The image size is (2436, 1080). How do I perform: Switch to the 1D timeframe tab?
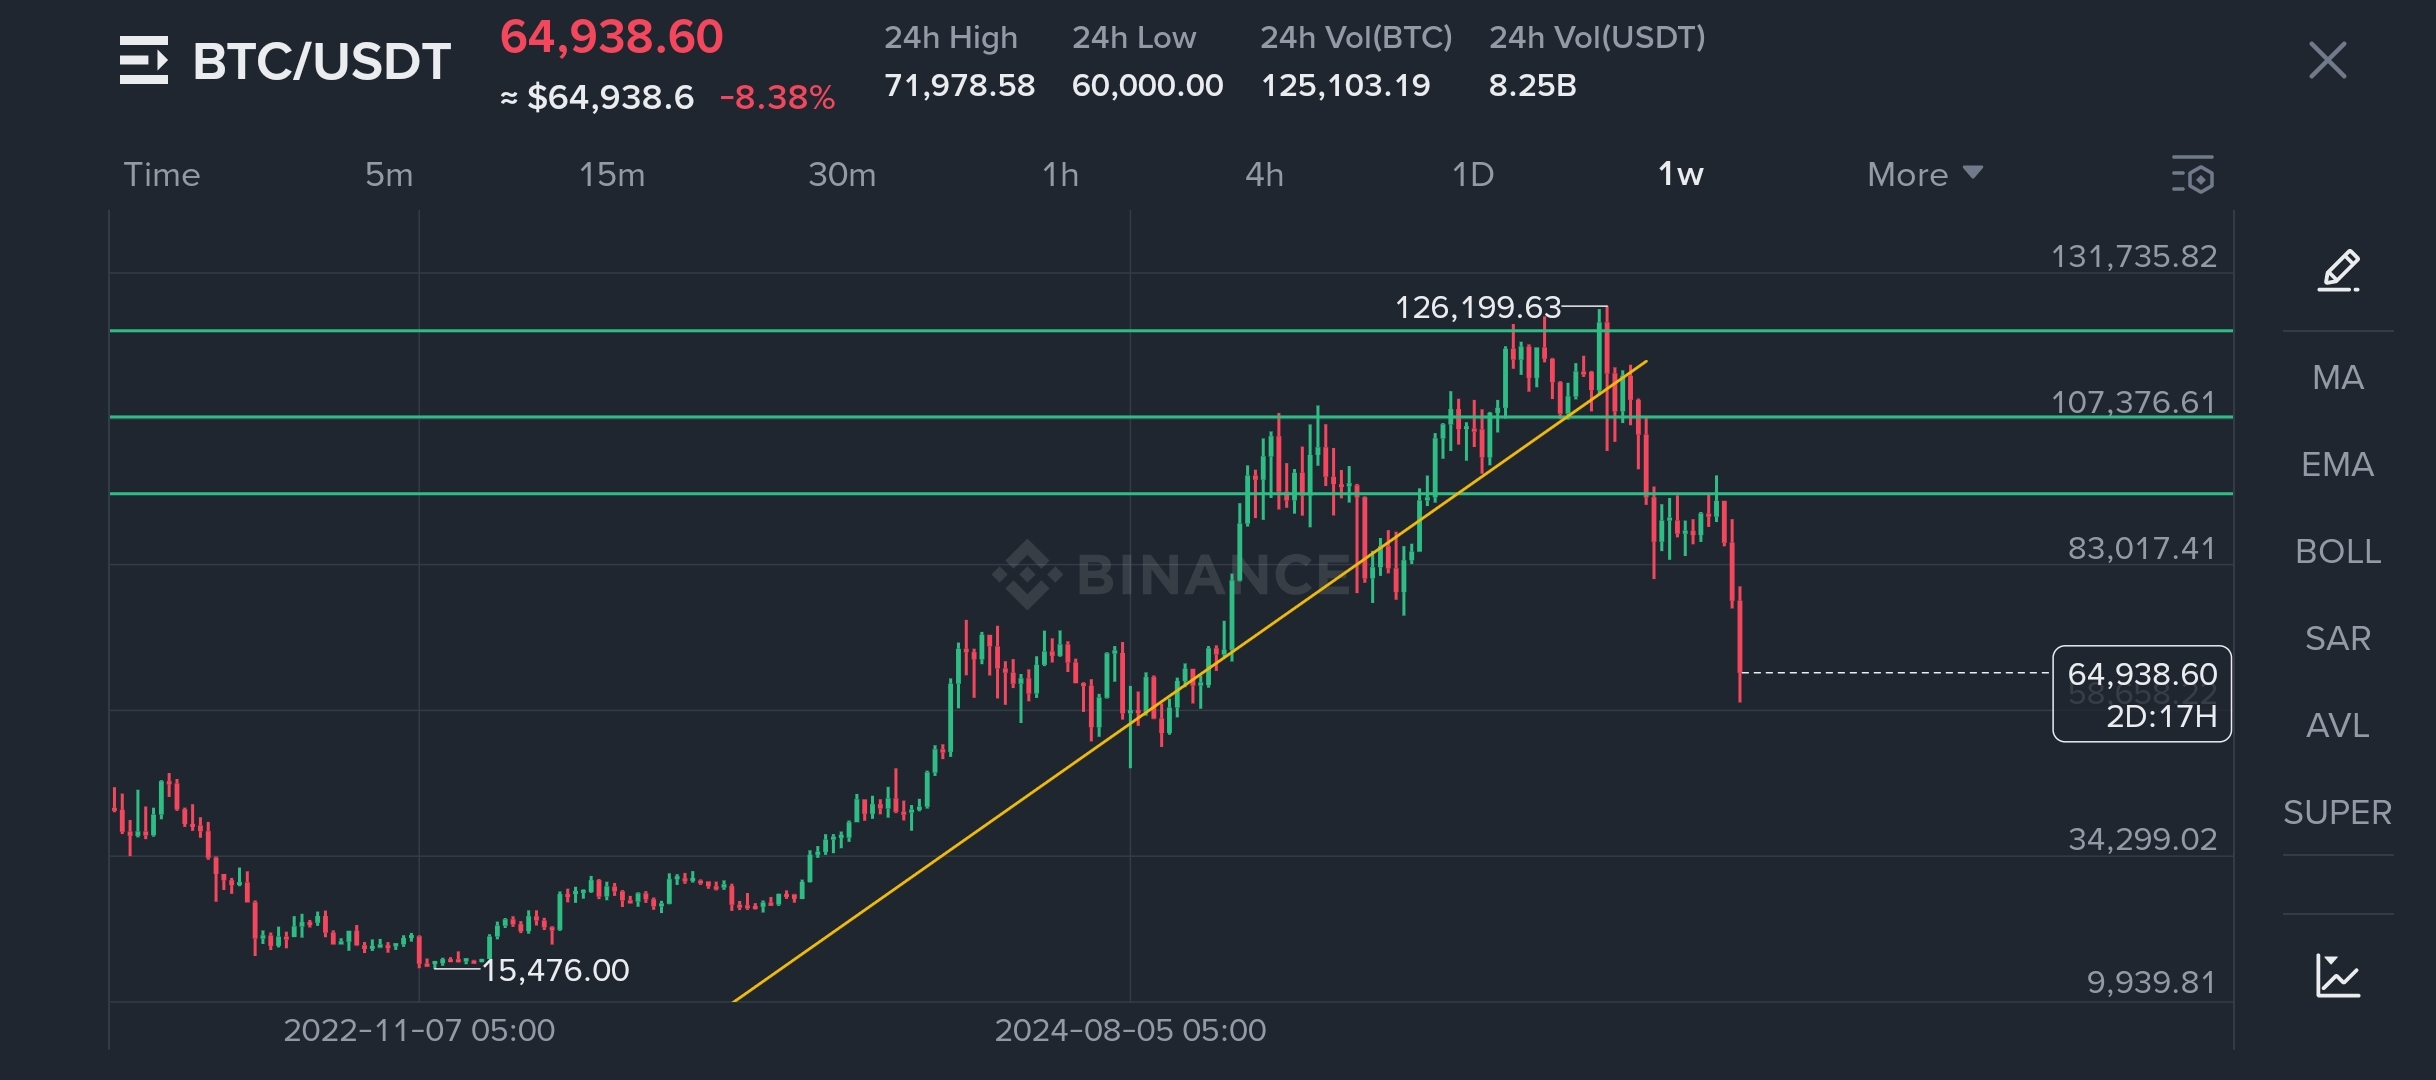[x=1472, y=175]
